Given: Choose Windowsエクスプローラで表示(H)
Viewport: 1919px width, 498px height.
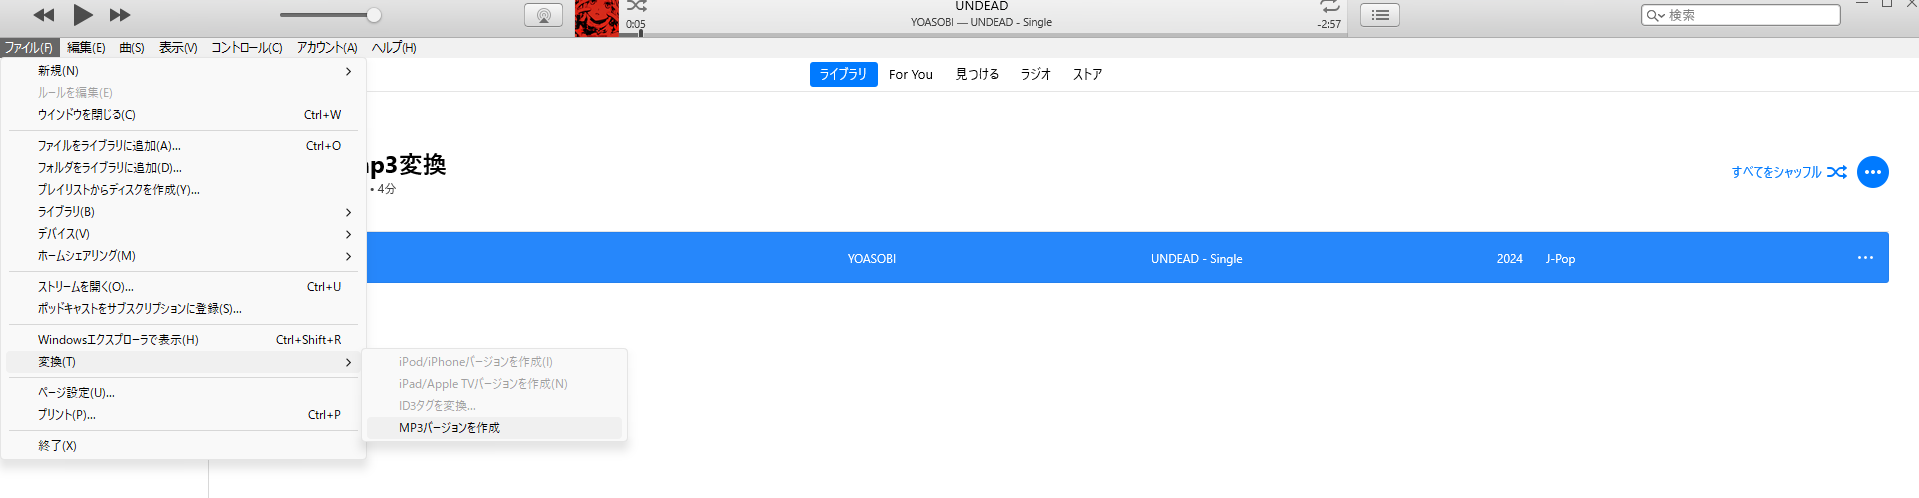Looking at the screenshot, I should (x=185, y=340).
